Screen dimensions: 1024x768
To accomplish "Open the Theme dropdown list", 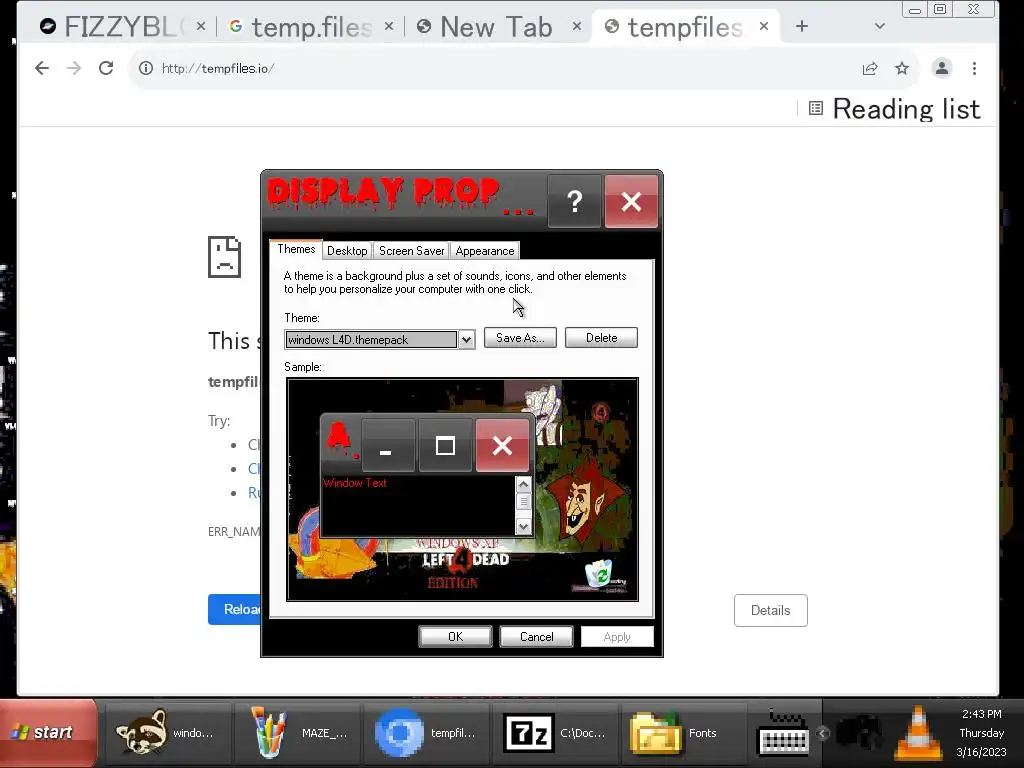I will point(466,340).
